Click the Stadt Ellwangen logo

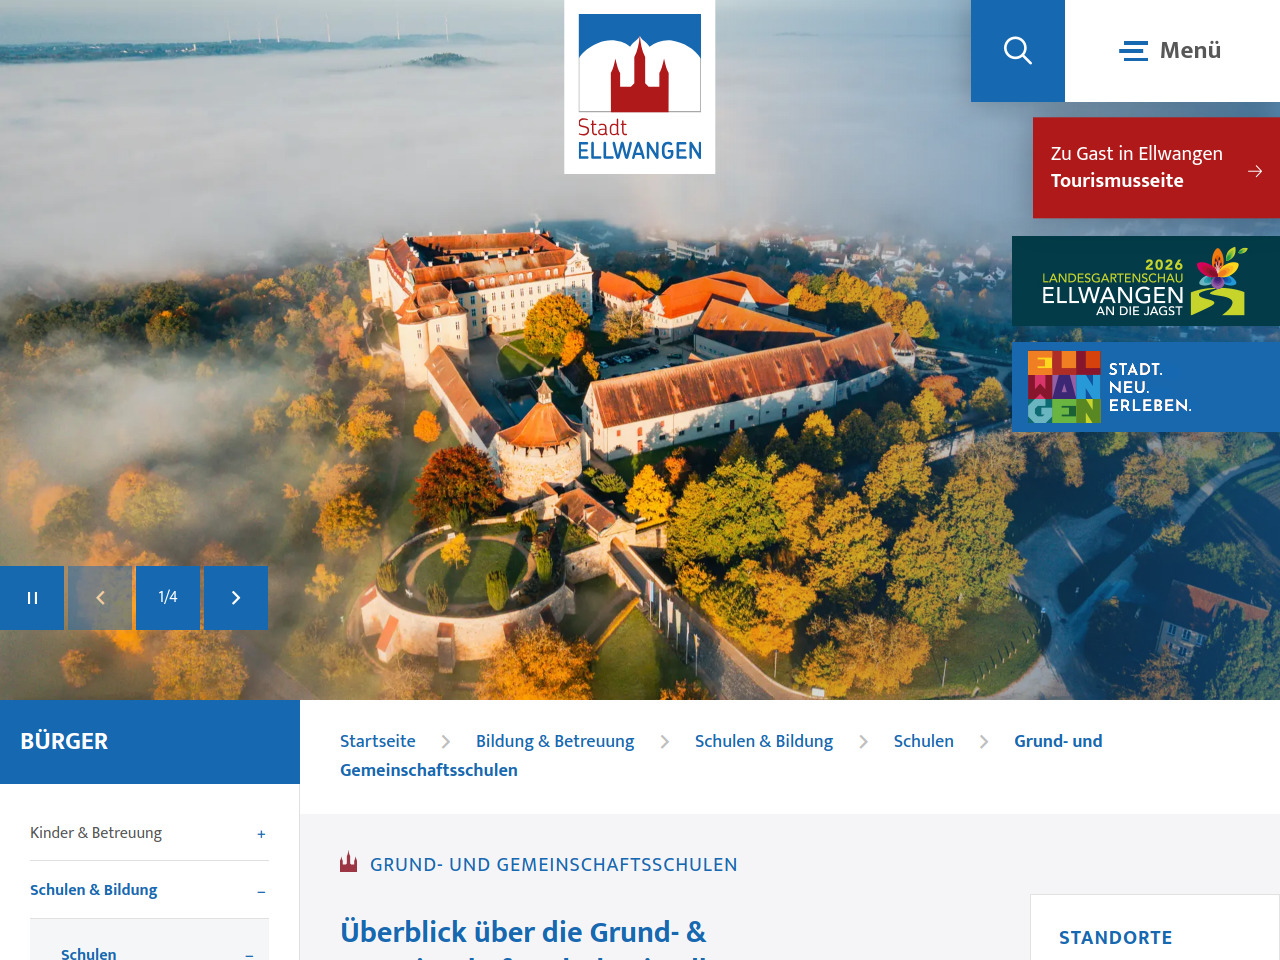tap(640, 88)
